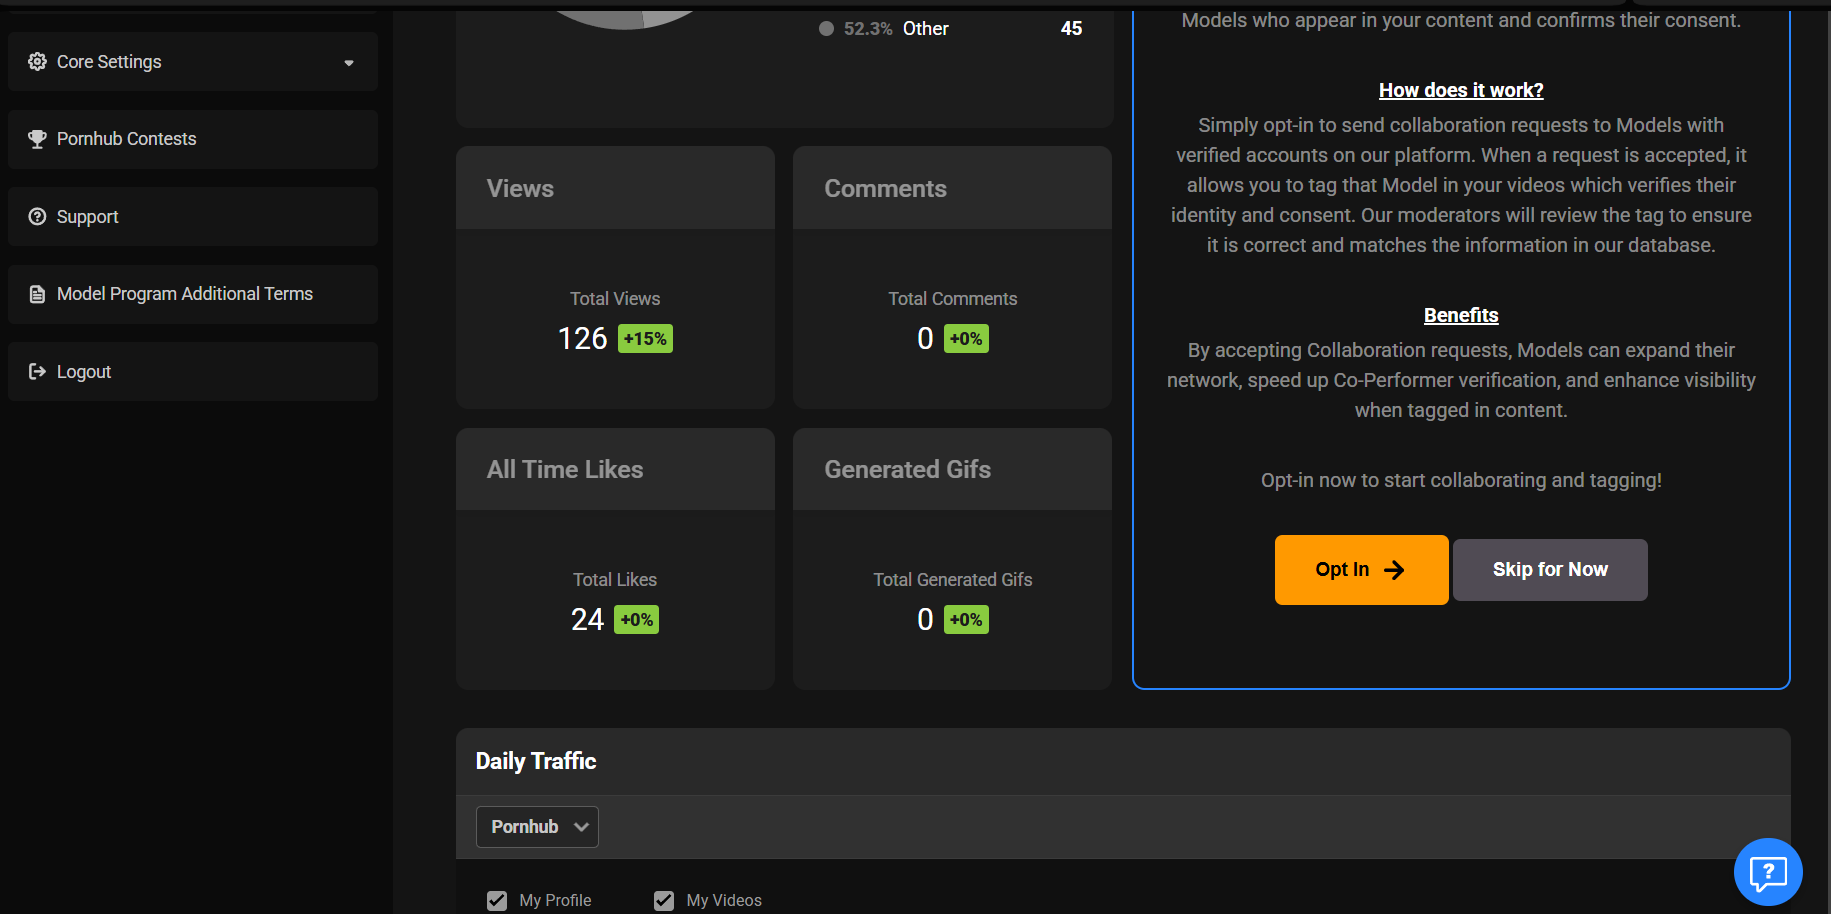Viewport: 1831px width, 914px height.
Task: Expand the Core Settings dropdown arrow
Action: tap(349, 63)
